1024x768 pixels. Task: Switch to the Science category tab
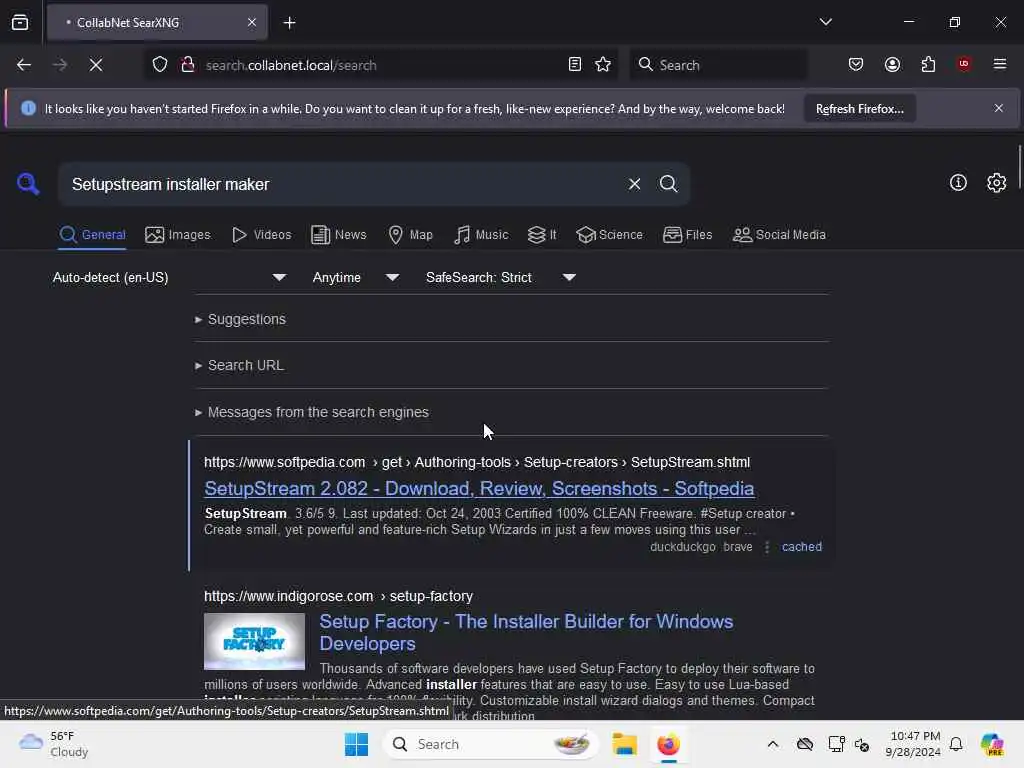tap(609, 234)
